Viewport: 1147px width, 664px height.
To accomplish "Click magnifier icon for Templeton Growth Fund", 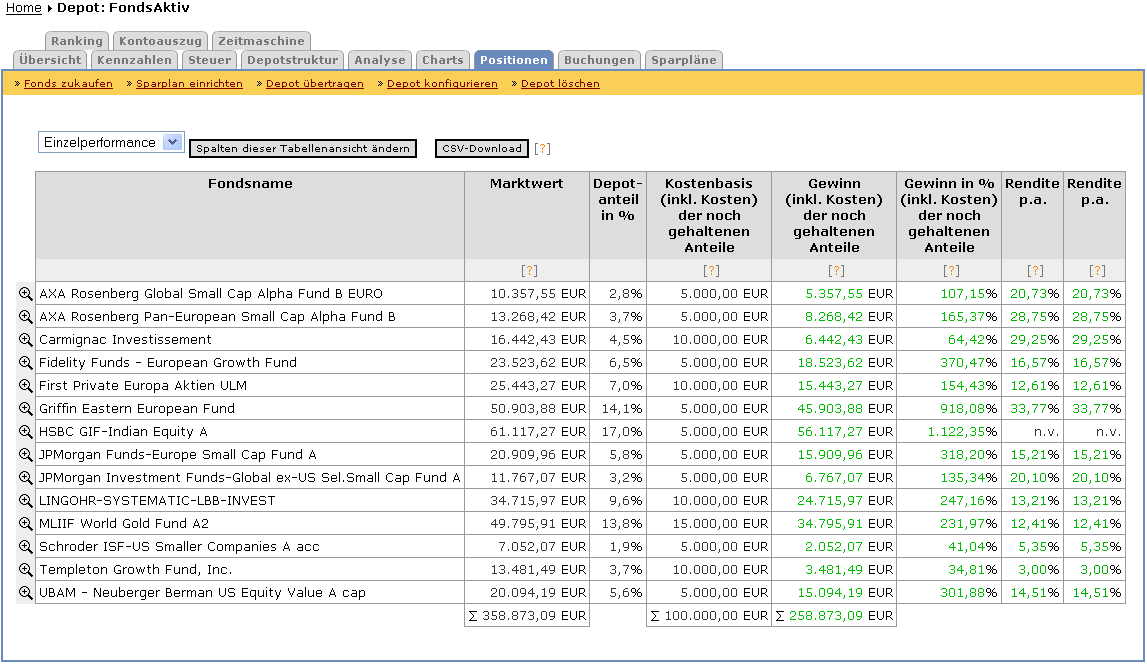I will pos(26,569).
